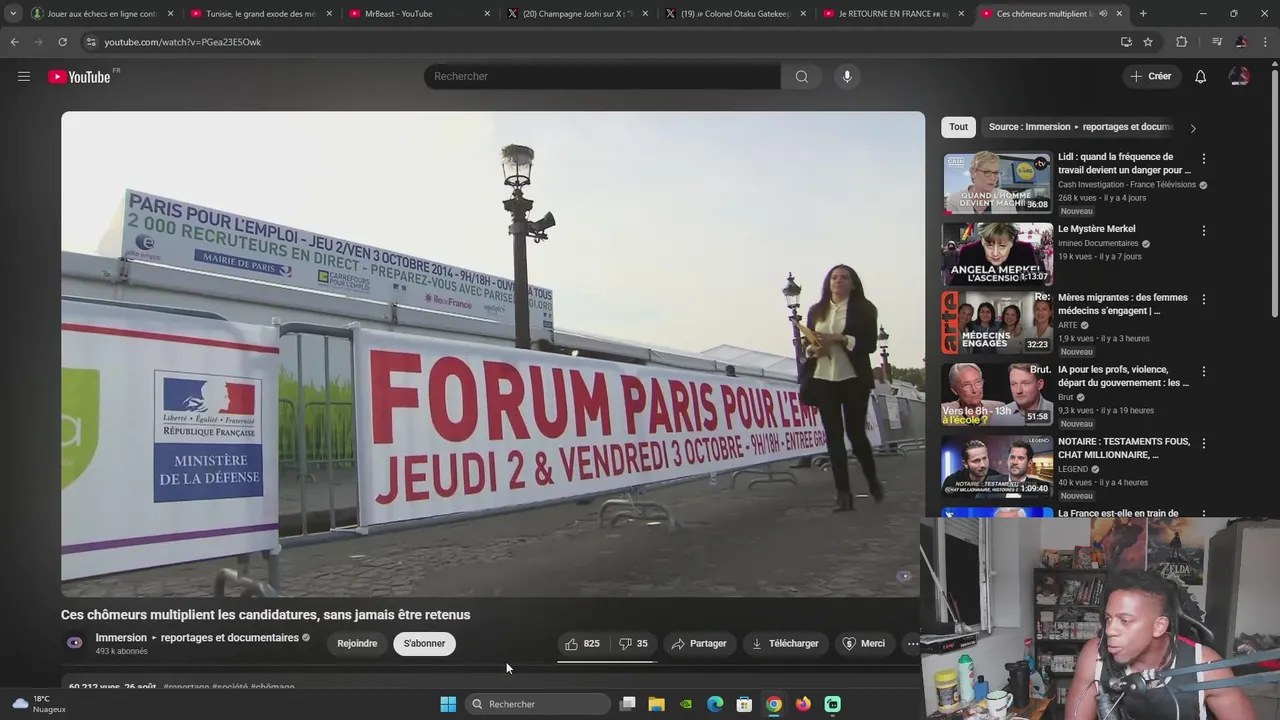Click the 'S'abonner' subscribe button
The width and height of the screenshot is (1280, 720).
tap(424, 643)
